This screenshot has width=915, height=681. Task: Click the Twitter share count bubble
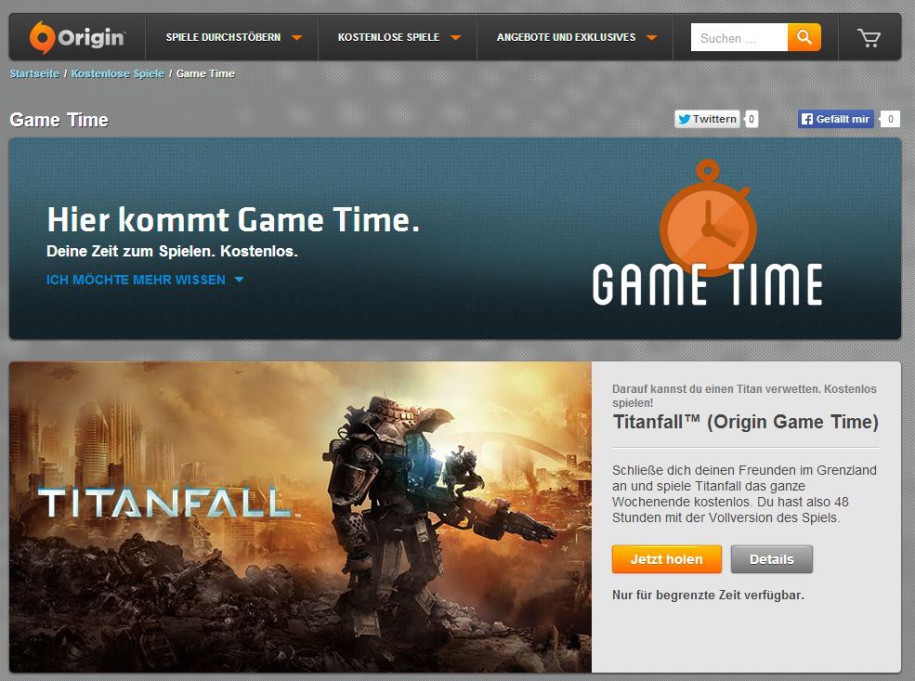coord(752,119)
